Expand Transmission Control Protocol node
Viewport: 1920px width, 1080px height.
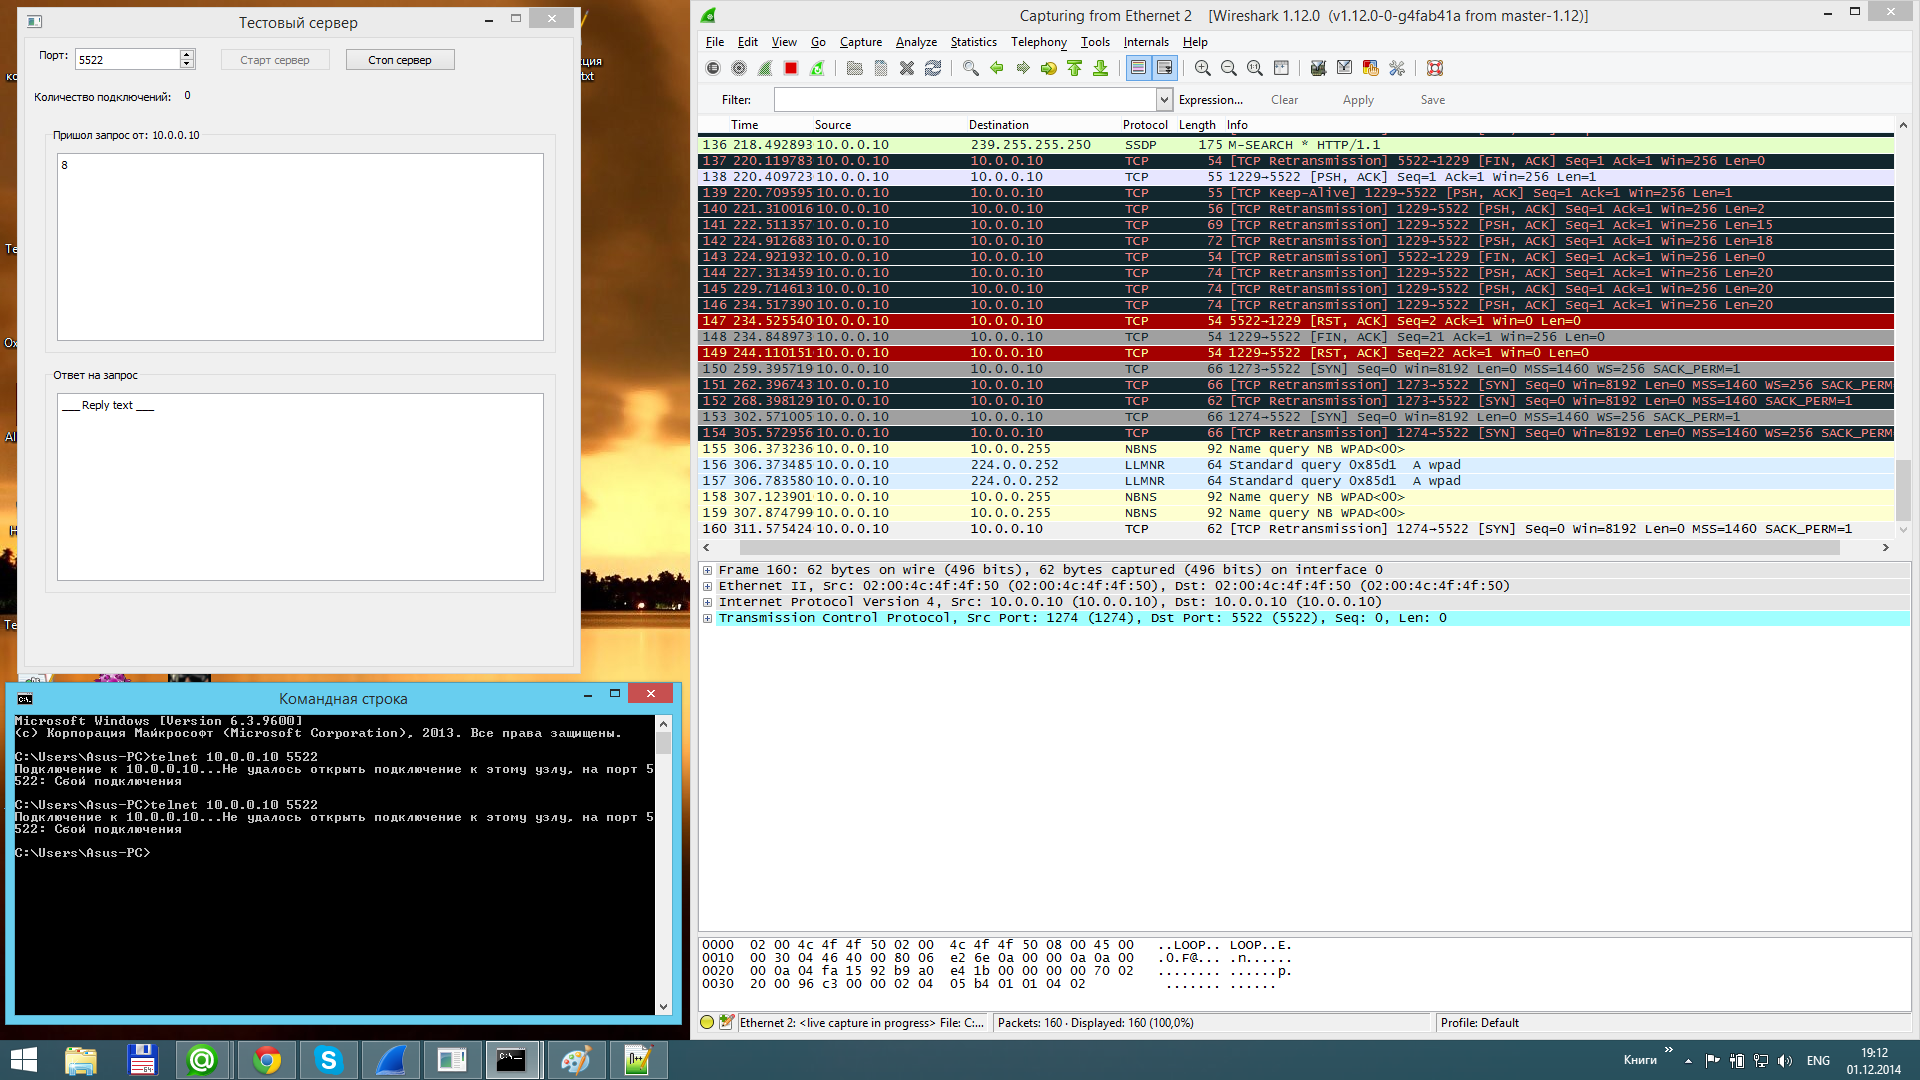tap(708, 618)
